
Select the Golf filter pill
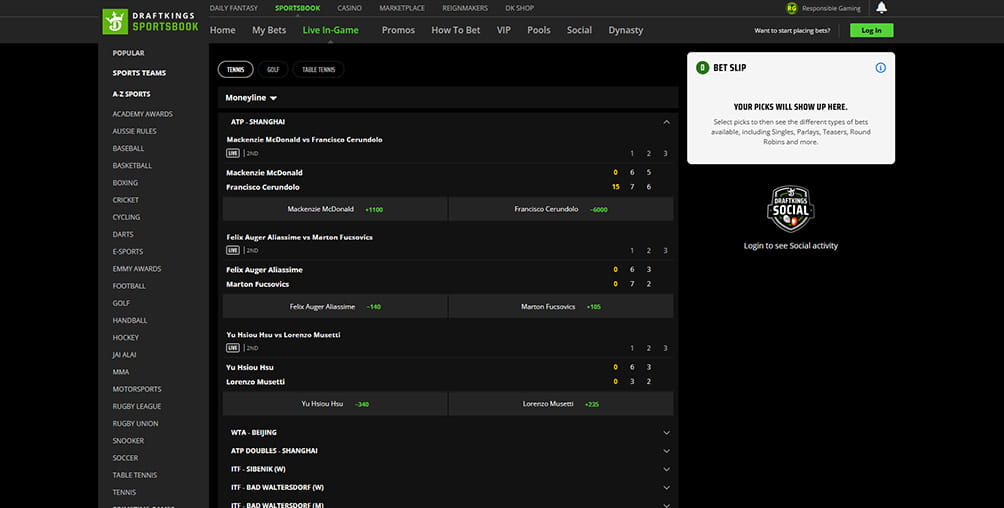pos(273,70)
